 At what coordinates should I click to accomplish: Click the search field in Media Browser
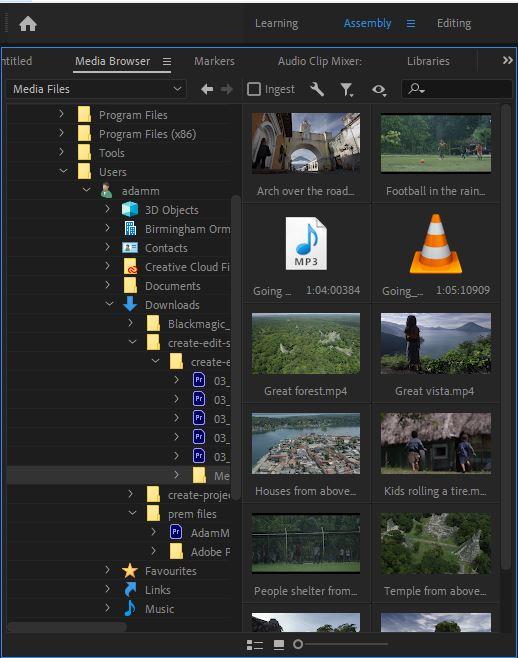[x=457, y=89]
